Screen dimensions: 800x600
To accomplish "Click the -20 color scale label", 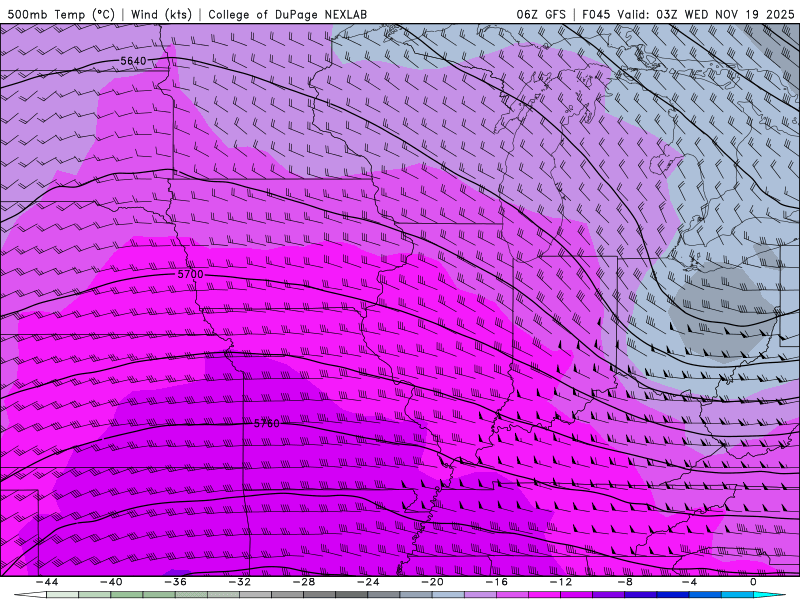I will click(432, 582).
